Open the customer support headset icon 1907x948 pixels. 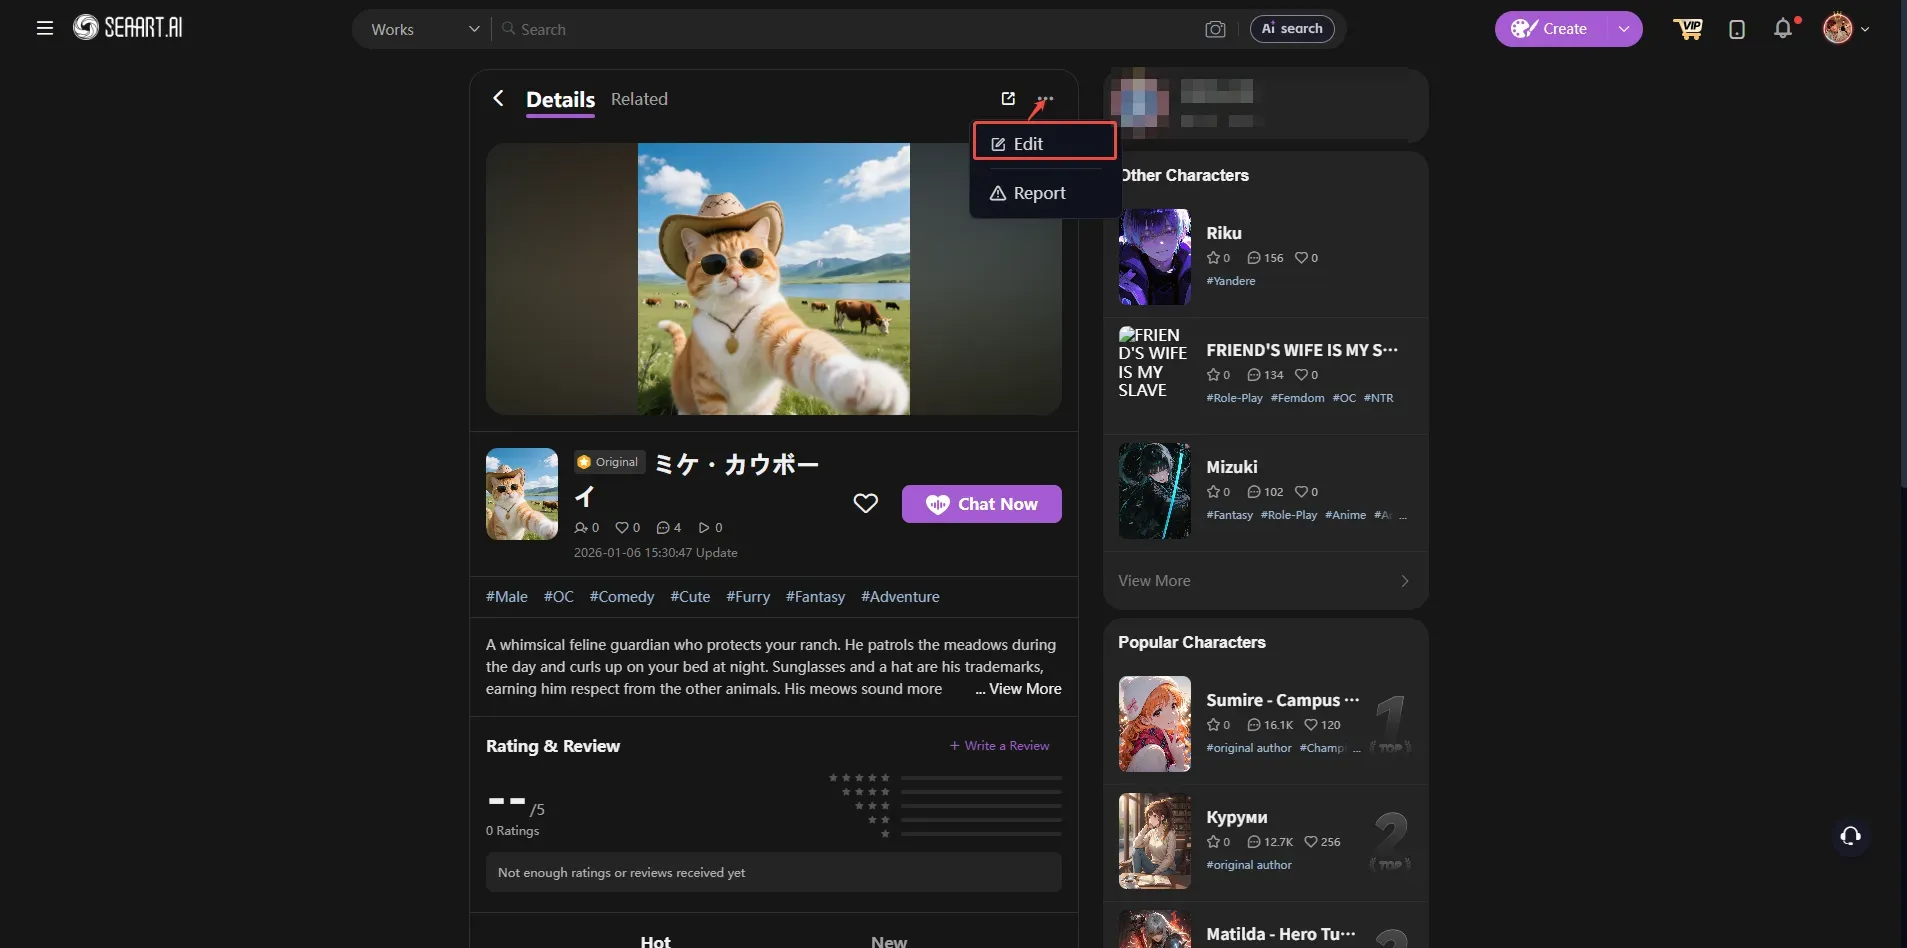coord(1850,835)
